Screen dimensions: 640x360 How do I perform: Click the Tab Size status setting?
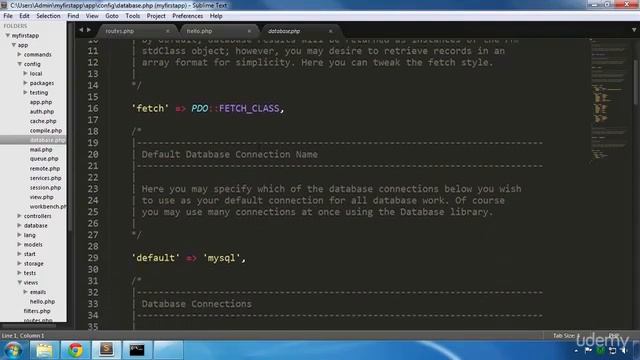click(567, 336)
